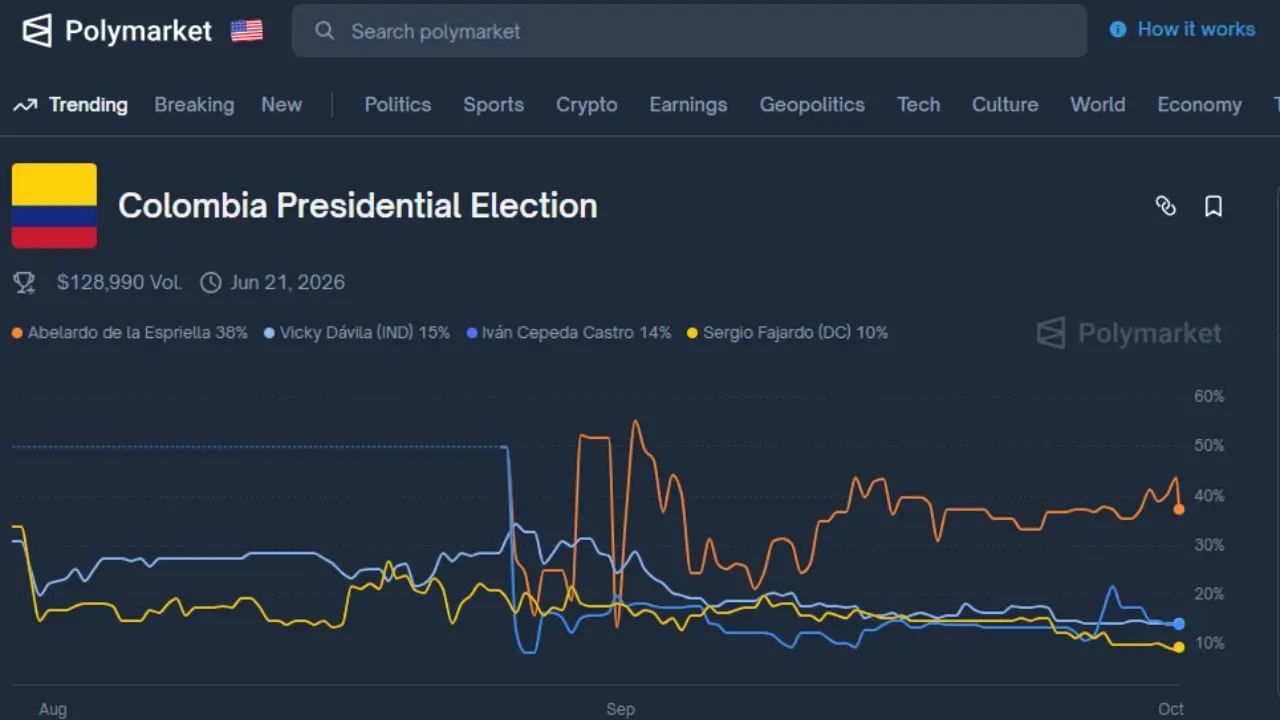The width and height of the screenshot is (1280, 720).
Task: Switch to the Crypto category tab
Action: (586, 105)
